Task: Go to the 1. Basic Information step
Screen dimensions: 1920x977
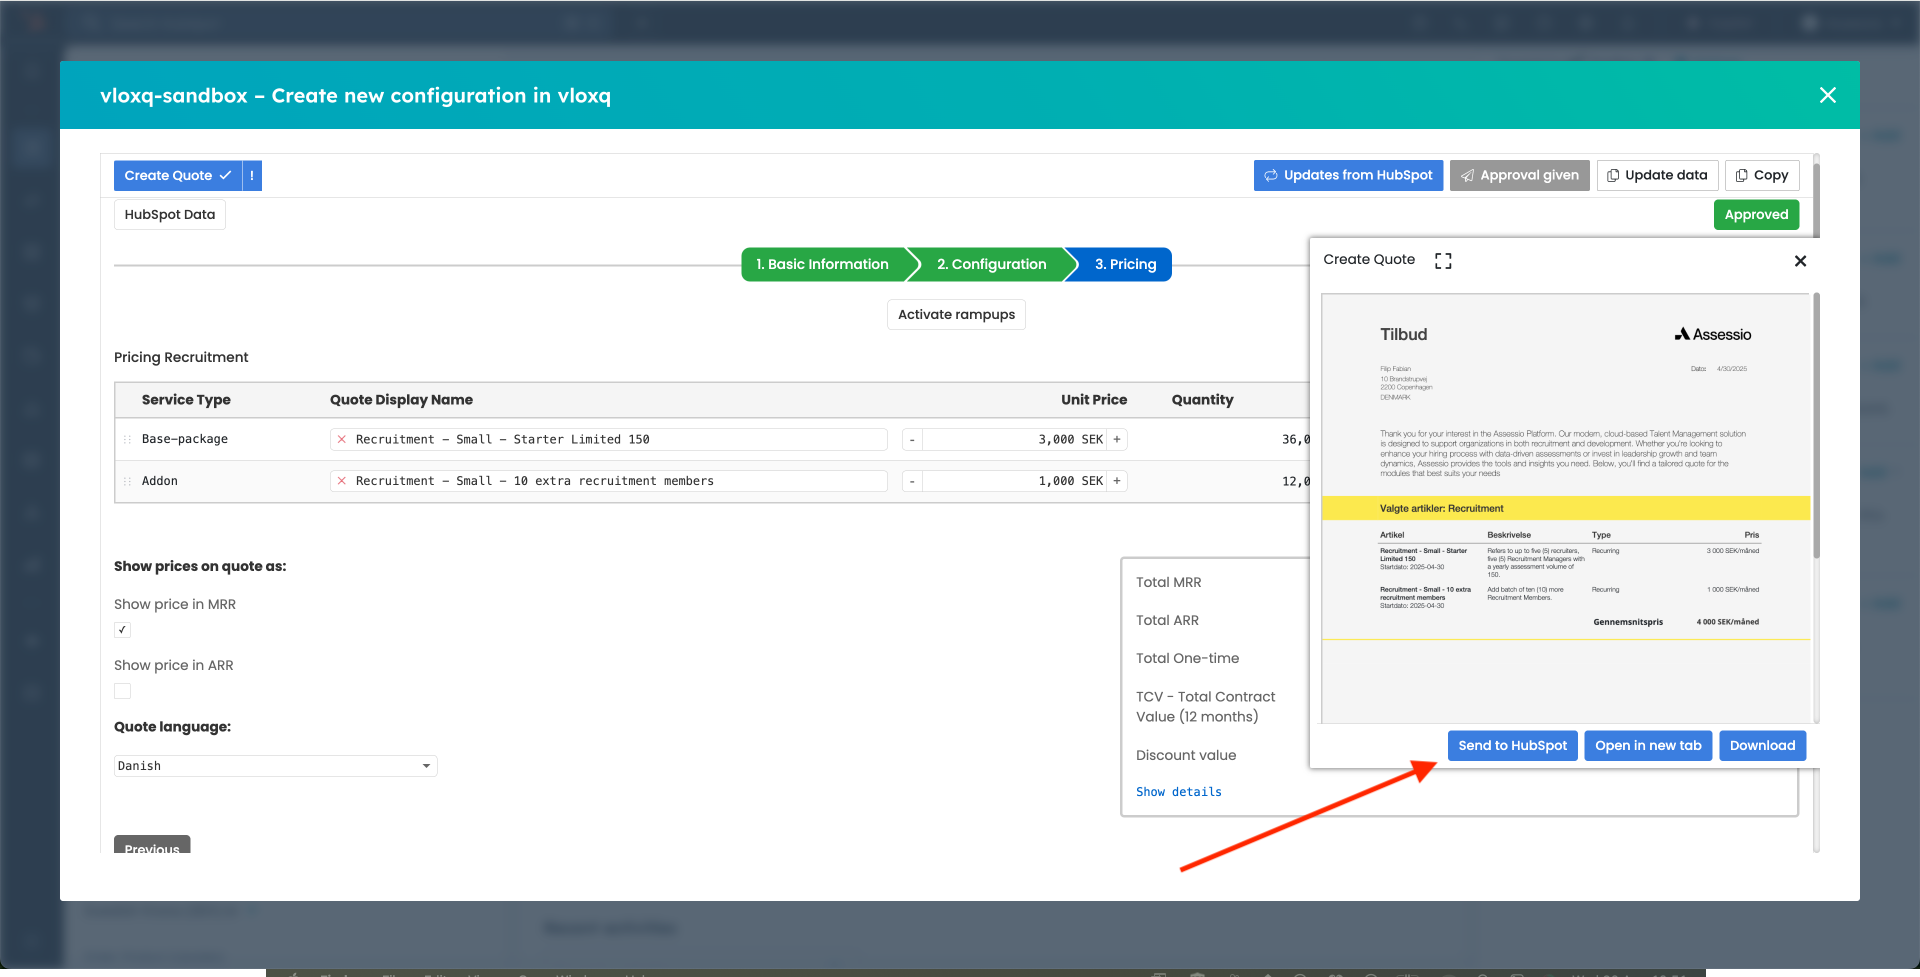Action: (822, 265)
